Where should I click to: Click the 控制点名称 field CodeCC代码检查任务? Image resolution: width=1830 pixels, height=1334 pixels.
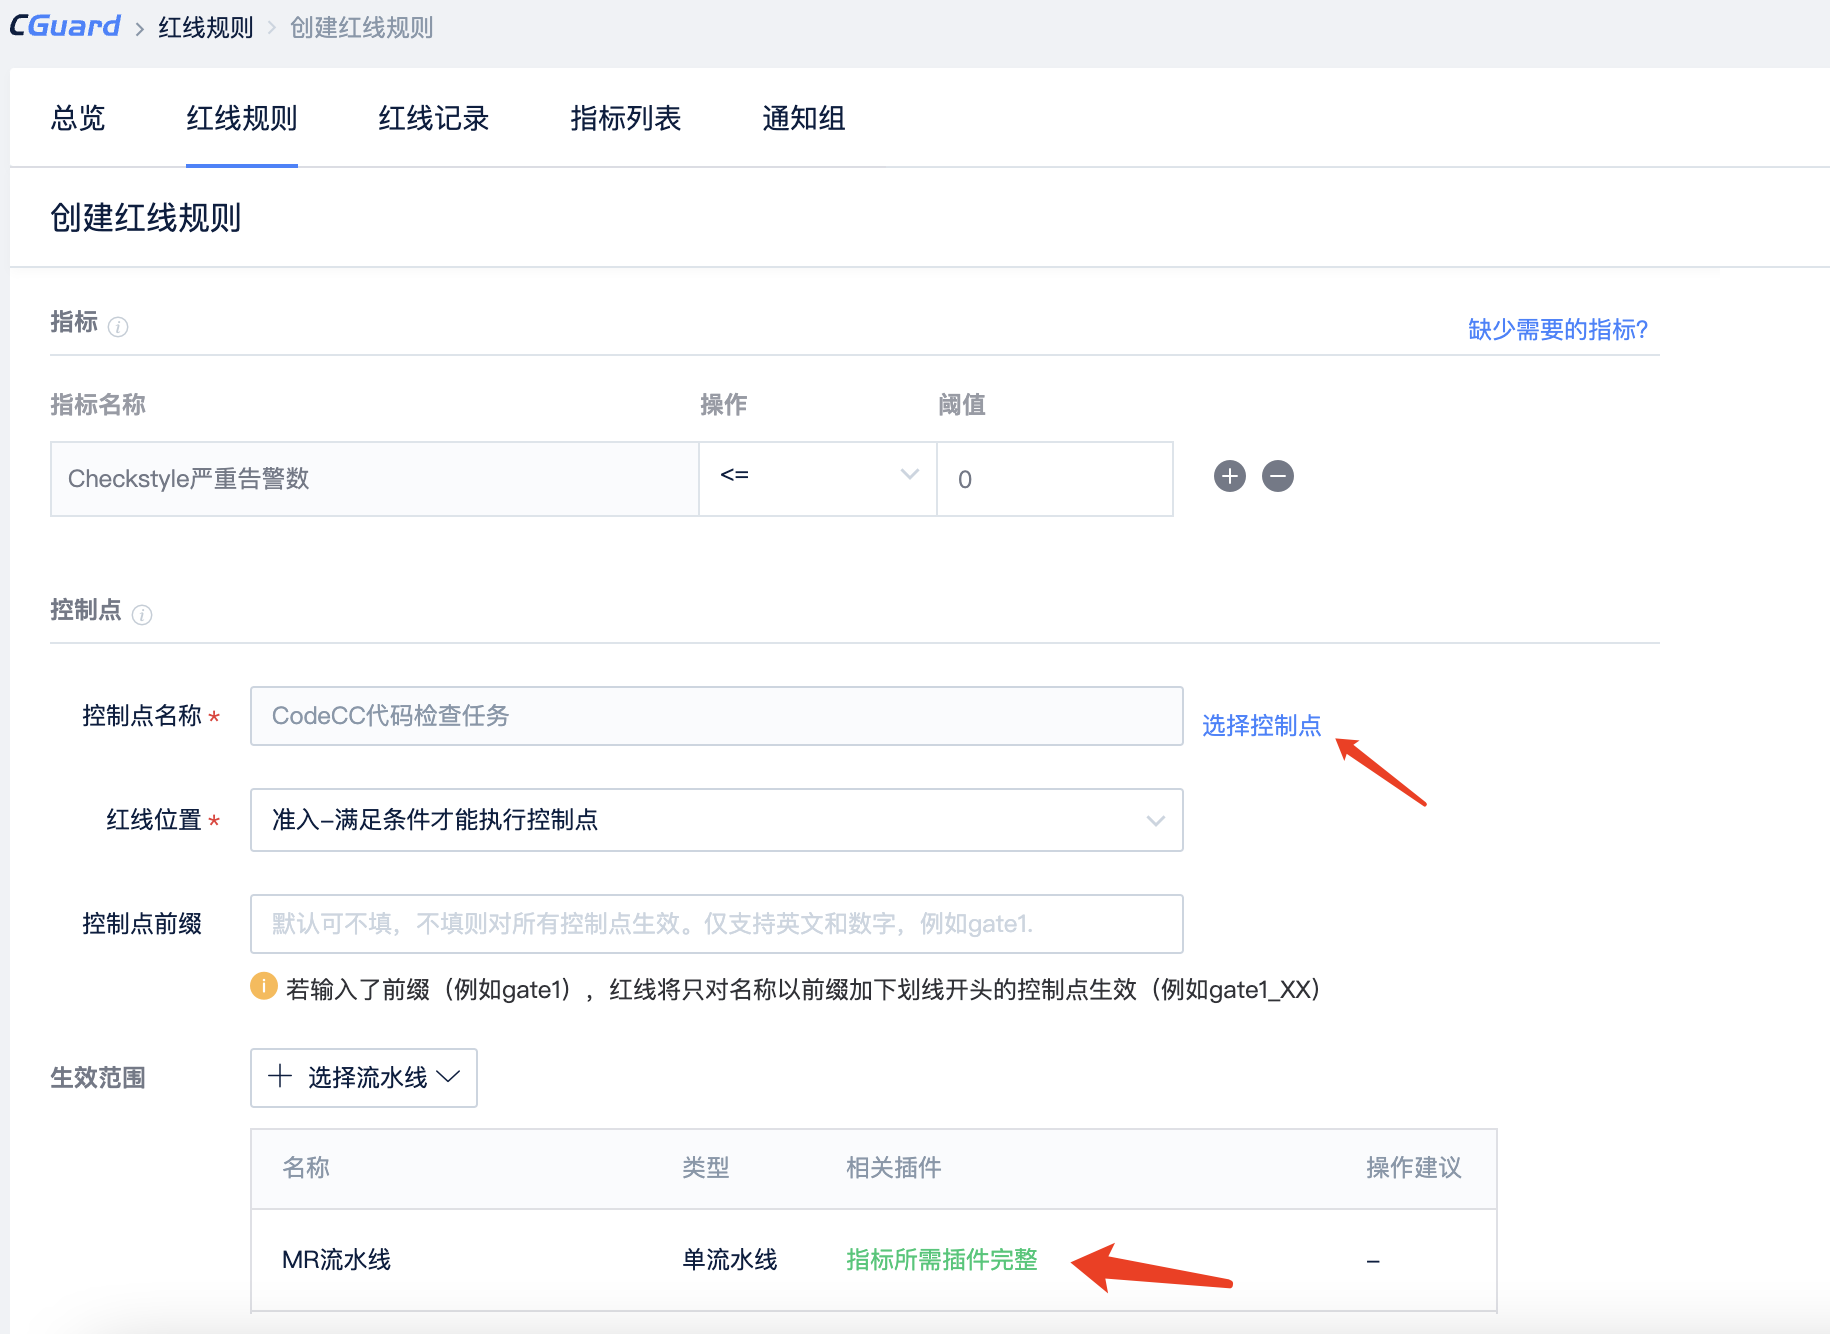pos(717,716)
